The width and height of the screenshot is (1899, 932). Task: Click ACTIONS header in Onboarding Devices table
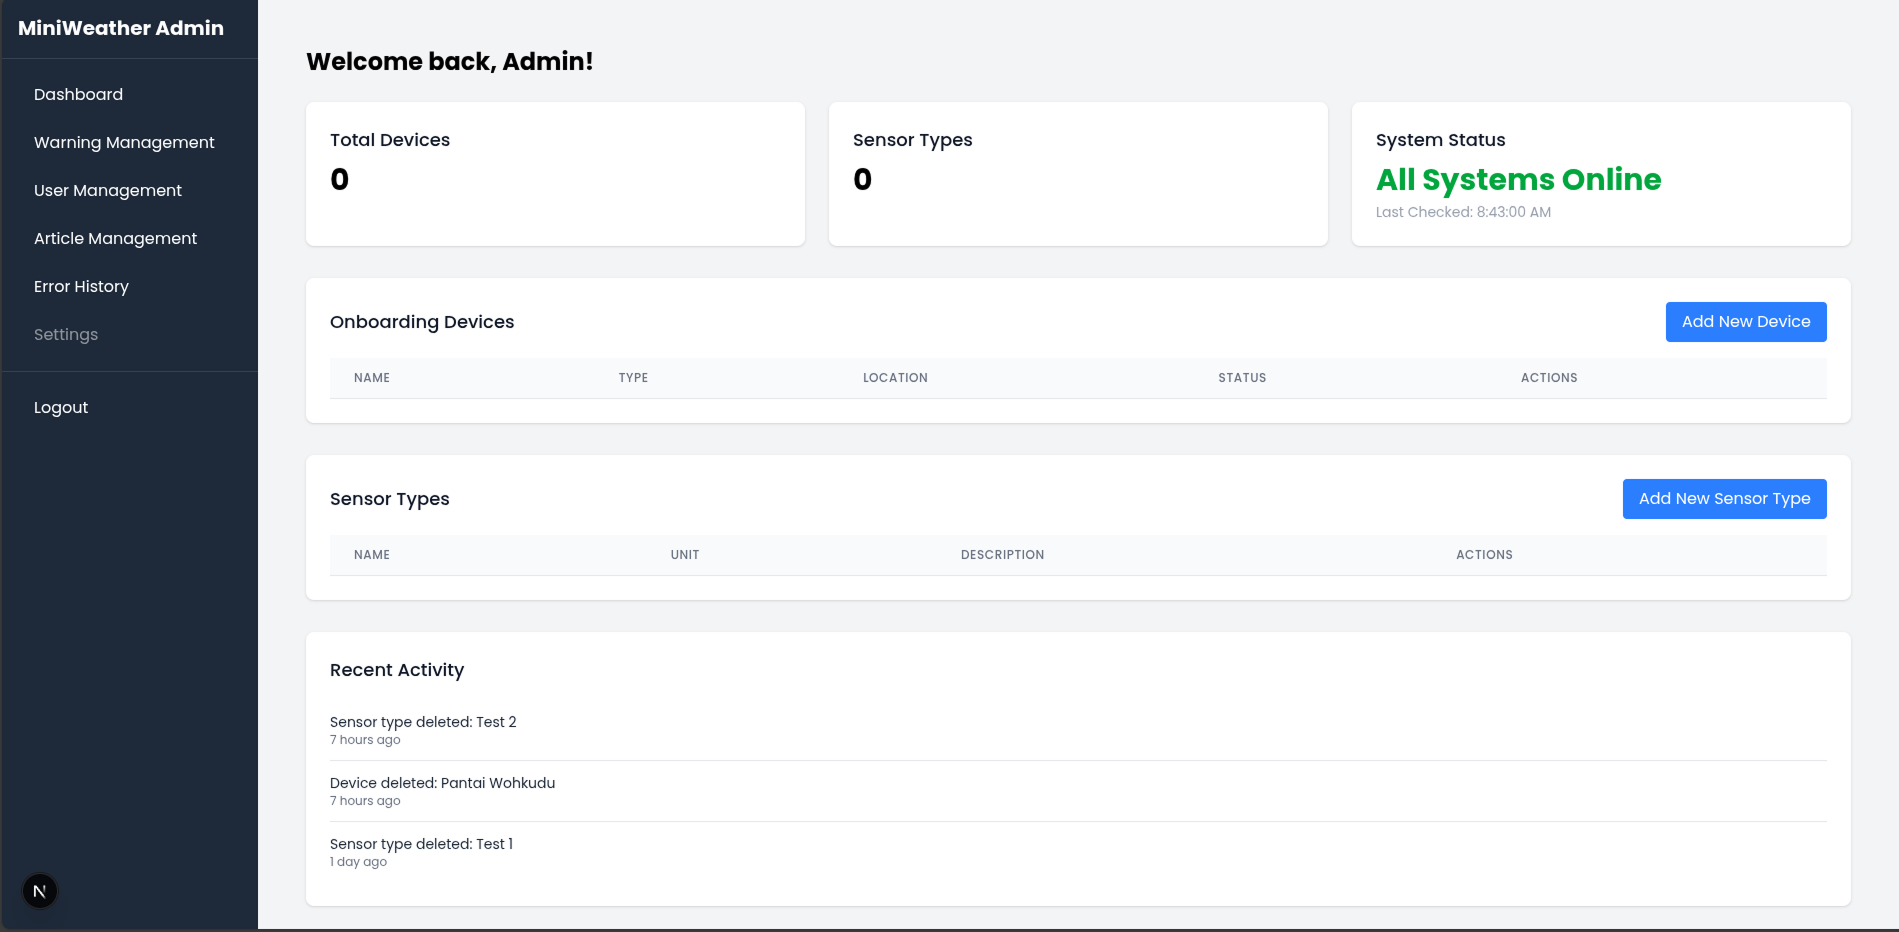(1549, 378)
